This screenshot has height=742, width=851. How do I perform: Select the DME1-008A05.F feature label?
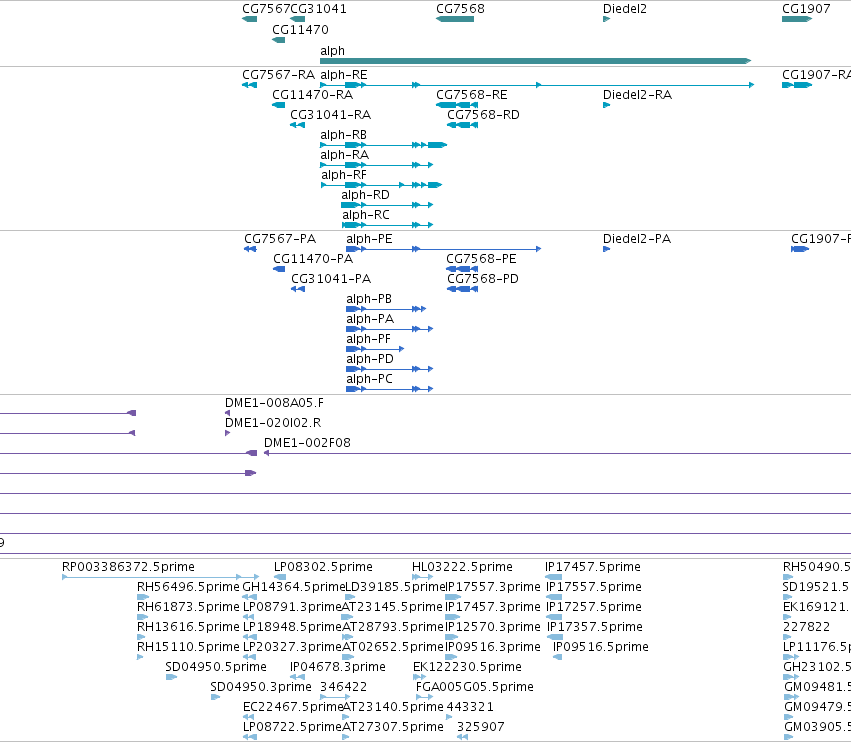(275, 402)
